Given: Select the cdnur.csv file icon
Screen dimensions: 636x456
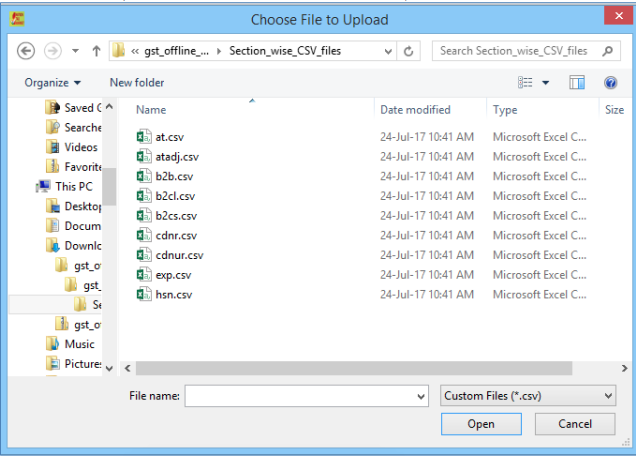Looking at the screenshot, I should [x=144, y=255].
